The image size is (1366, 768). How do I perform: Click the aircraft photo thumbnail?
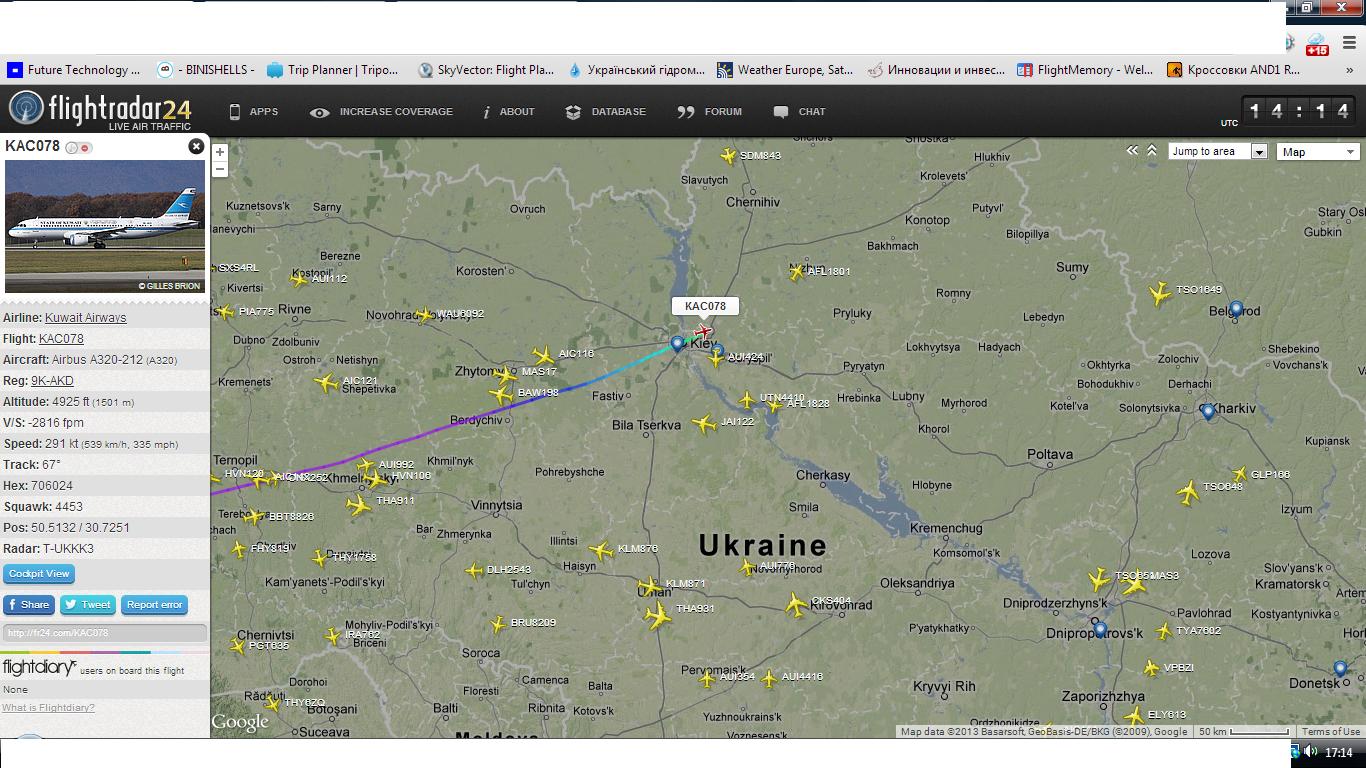click(x=105, y=227)
